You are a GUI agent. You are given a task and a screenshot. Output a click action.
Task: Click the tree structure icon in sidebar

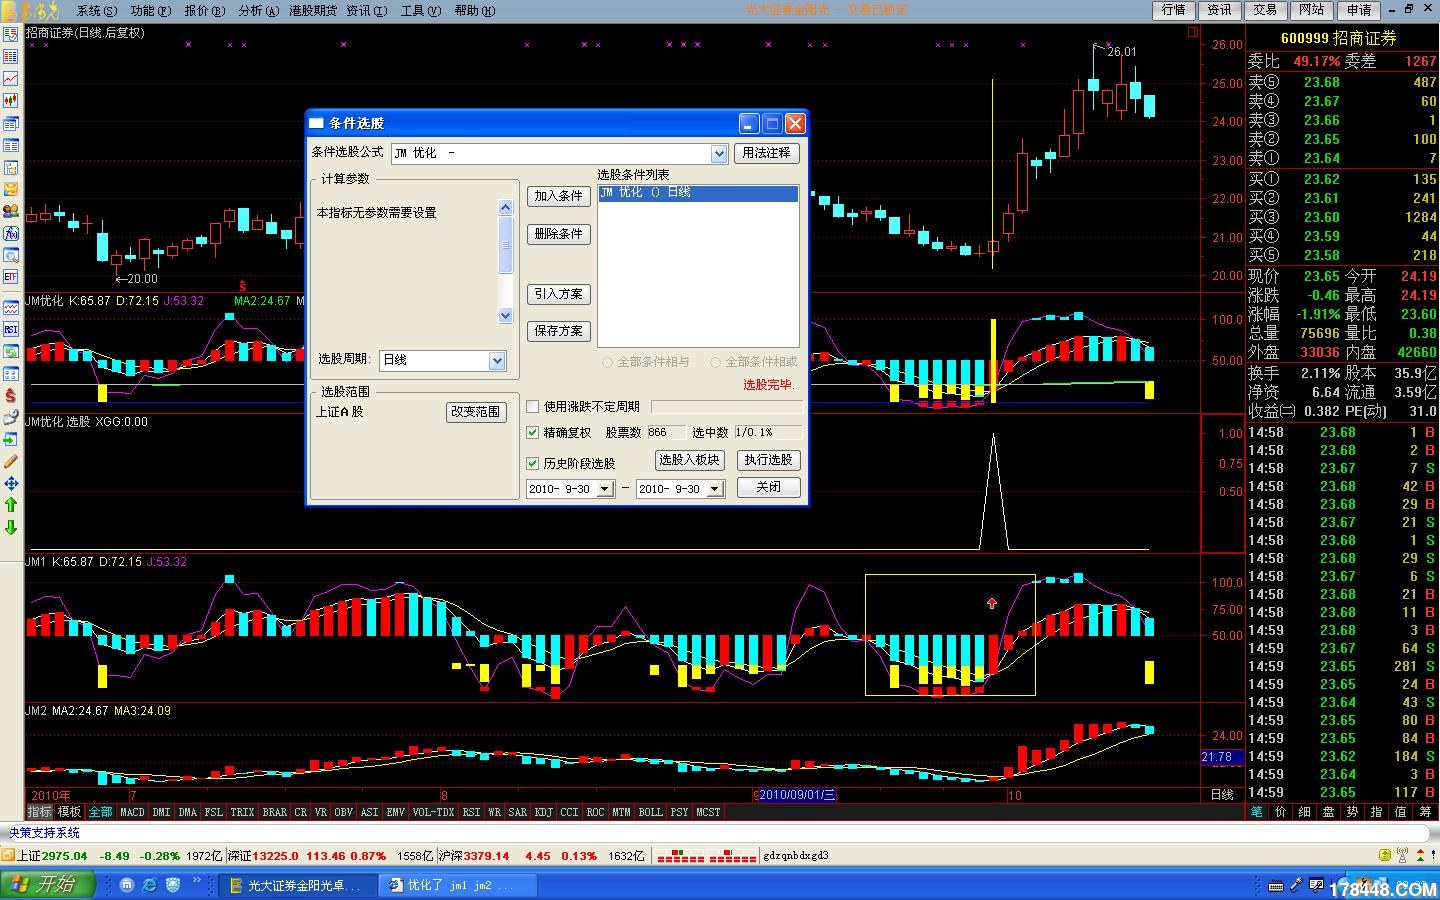[11, 168]
